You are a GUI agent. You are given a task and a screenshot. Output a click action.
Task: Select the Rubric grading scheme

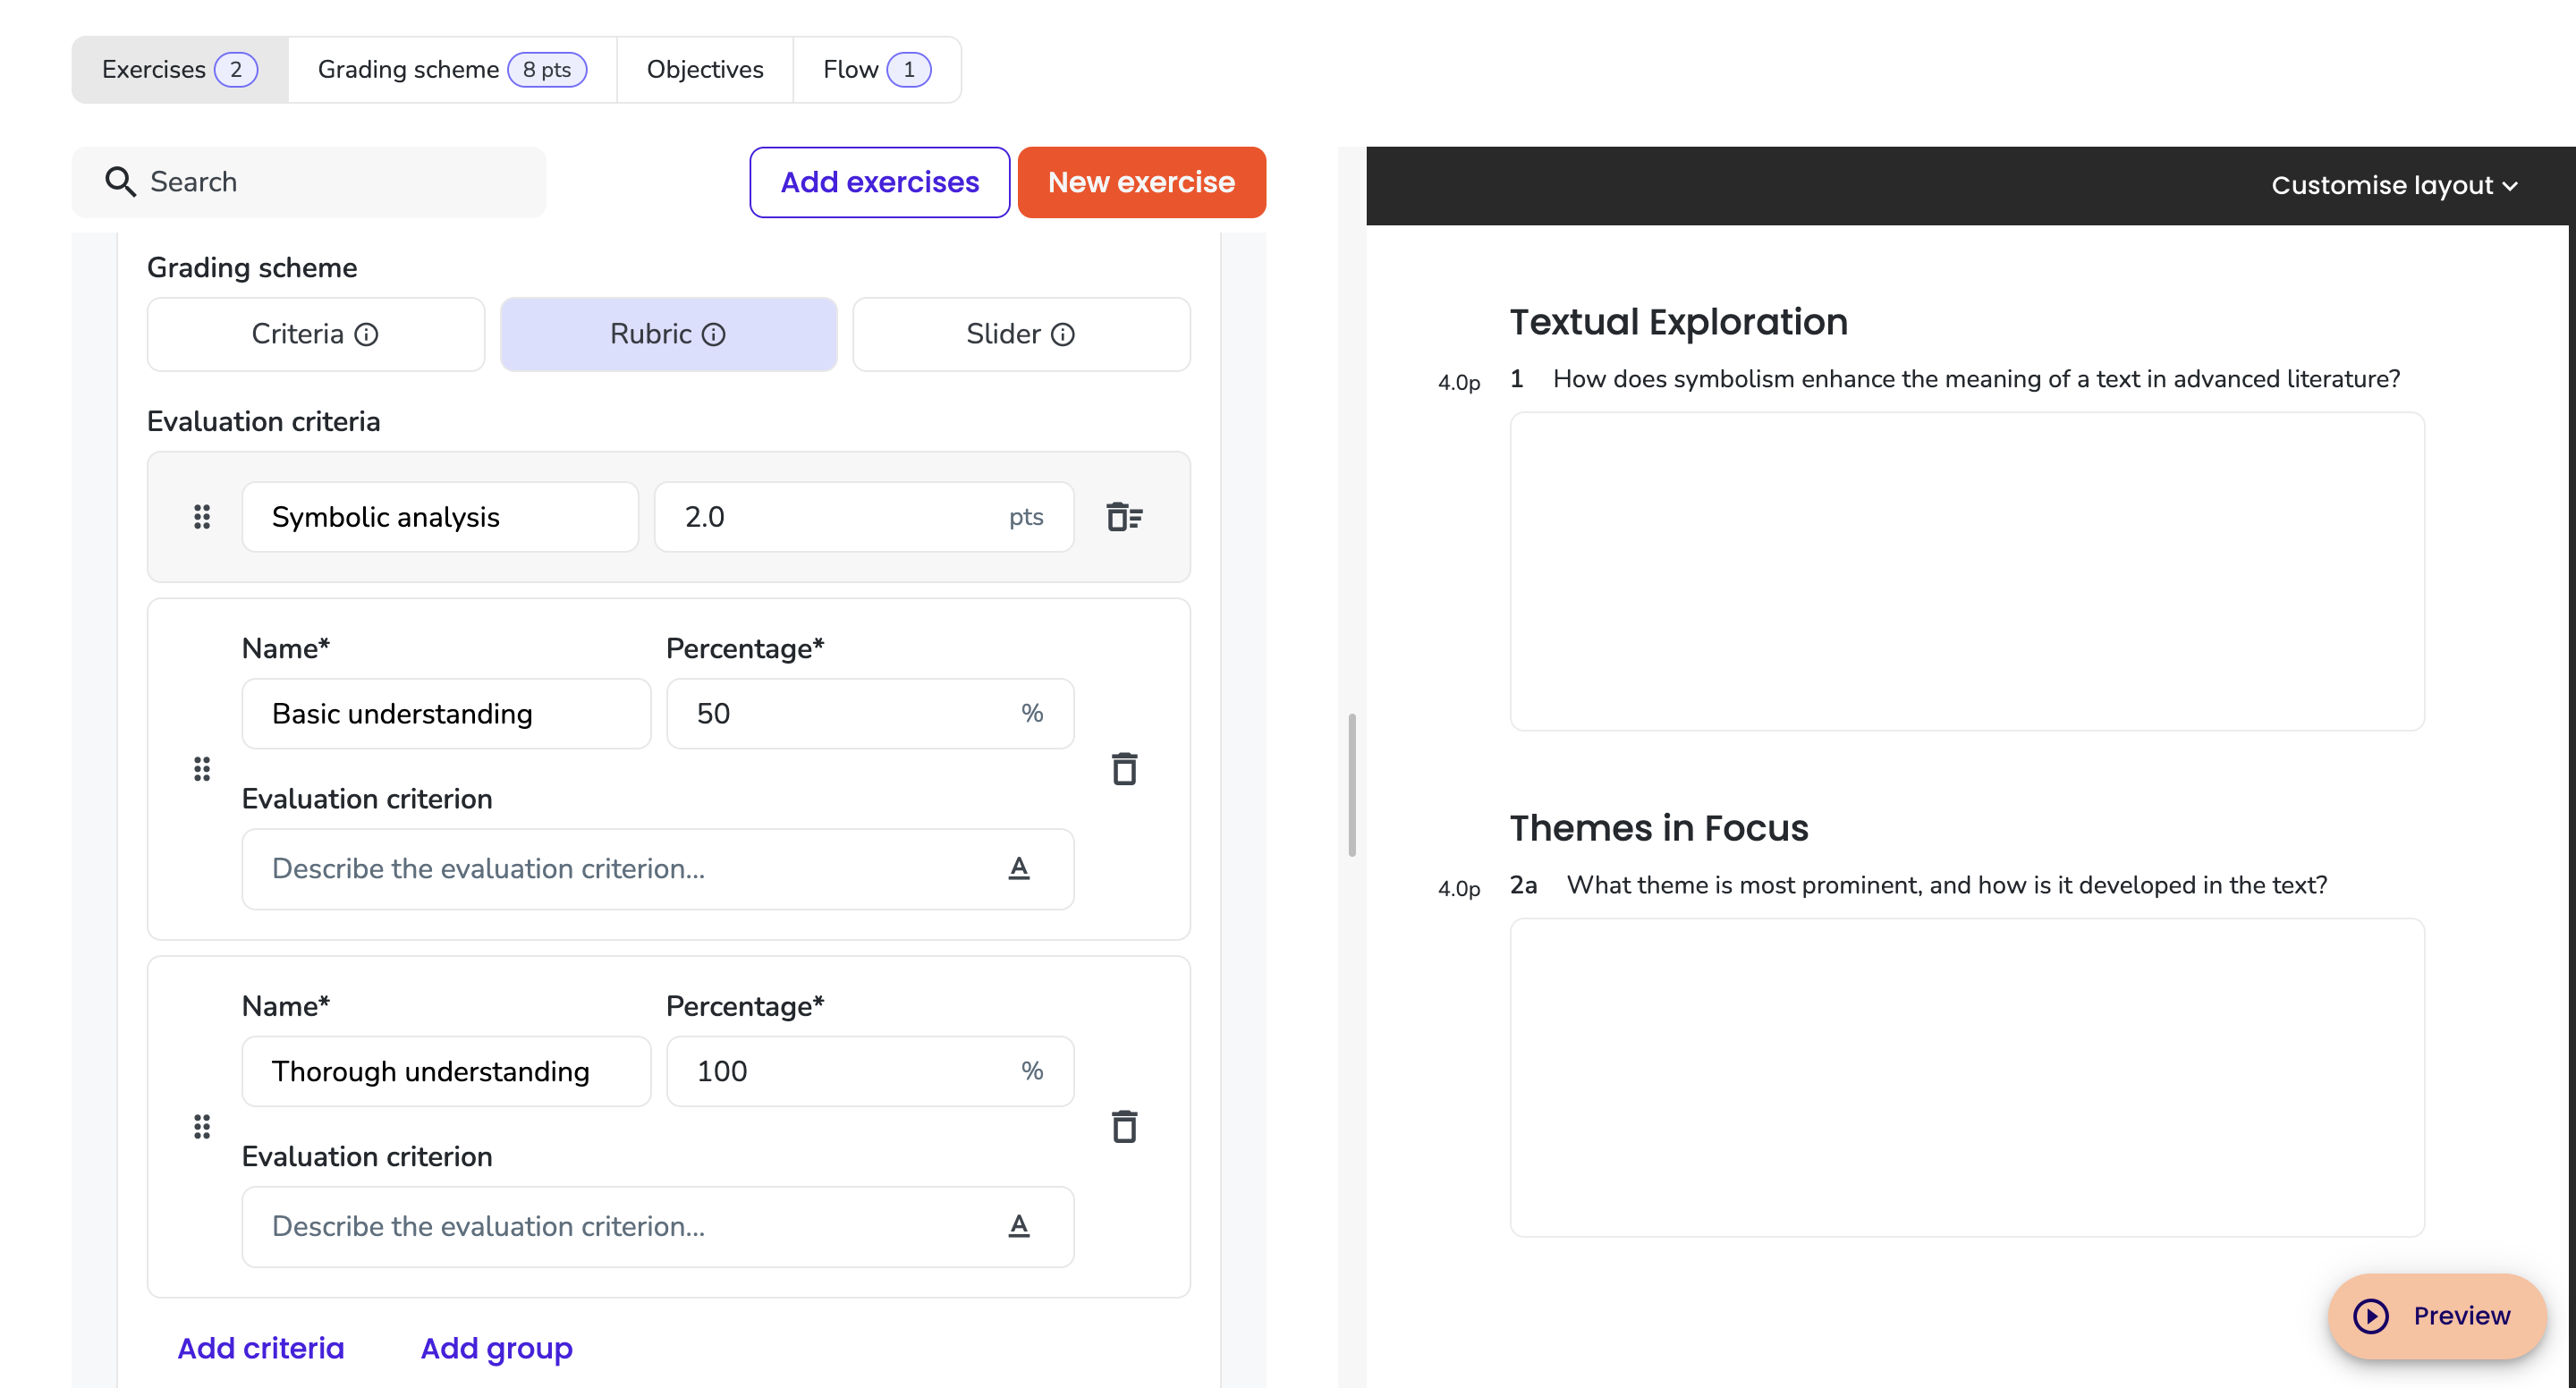668,334
